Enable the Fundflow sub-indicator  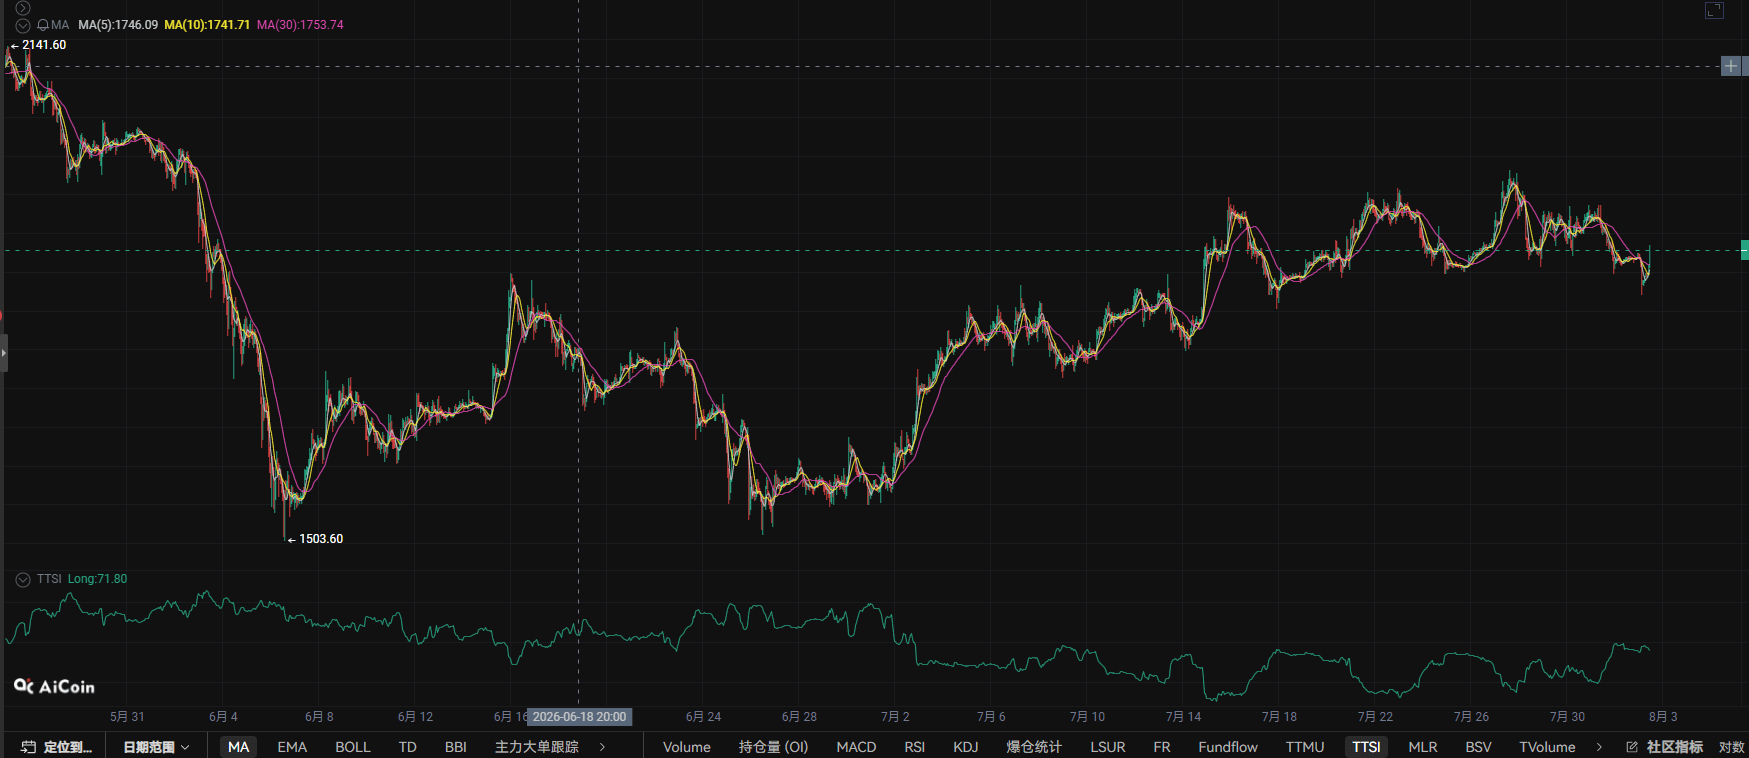pyautogui.click(x=1228, y=747)
